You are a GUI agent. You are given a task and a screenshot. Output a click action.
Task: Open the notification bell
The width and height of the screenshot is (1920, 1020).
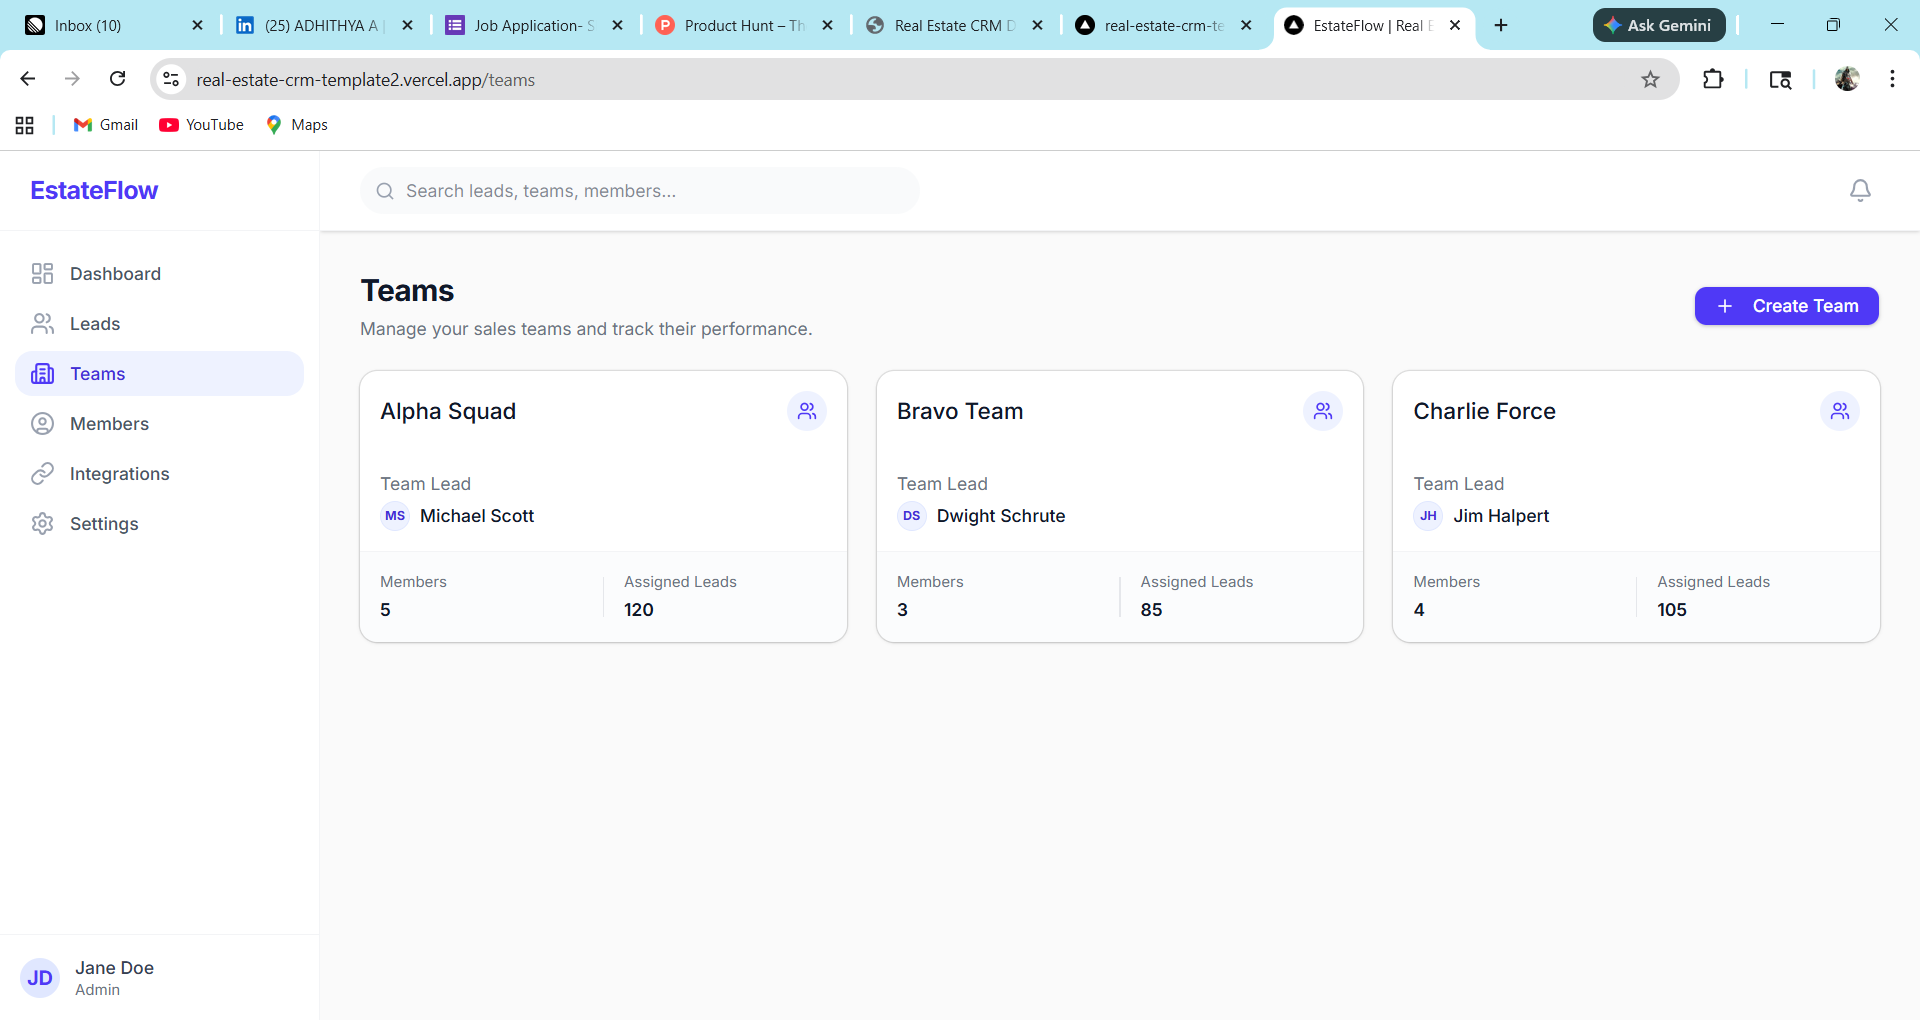pos(1860,190)
